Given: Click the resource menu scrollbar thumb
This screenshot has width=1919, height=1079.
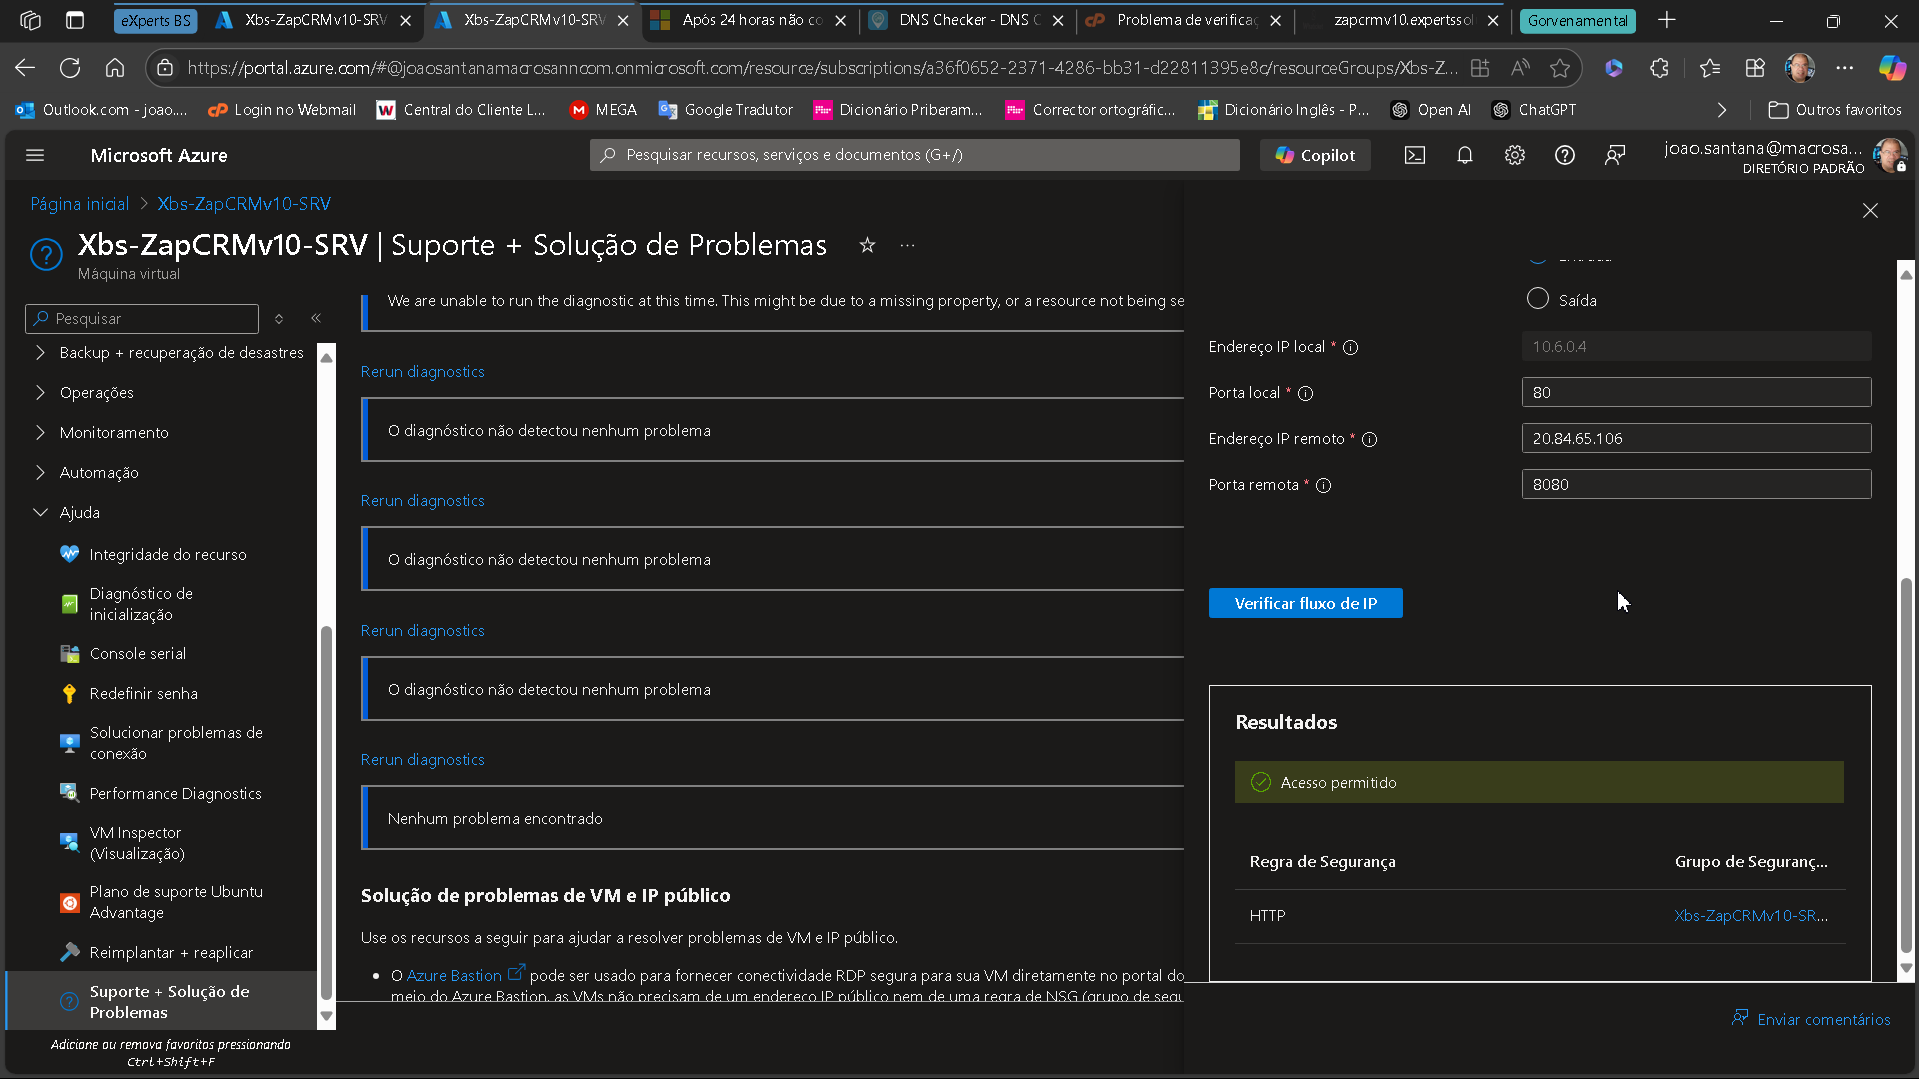Looking at the screenshot, I should (x=326, y=812).
